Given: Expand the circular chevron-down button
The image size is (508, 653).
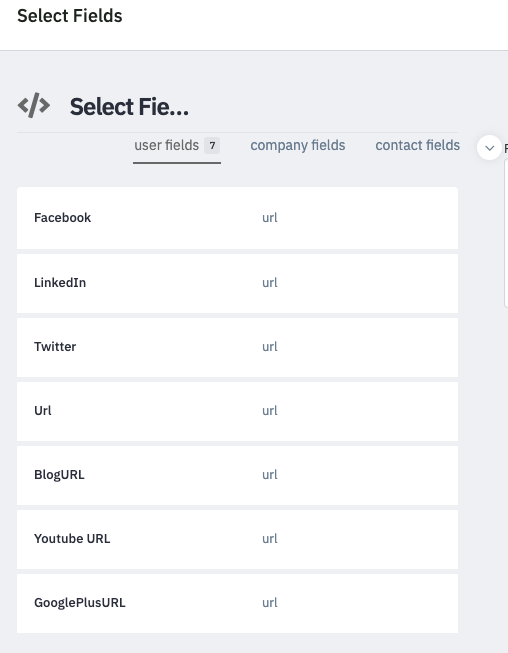Looking at the screenshot, I should click(x=489, y=147).
